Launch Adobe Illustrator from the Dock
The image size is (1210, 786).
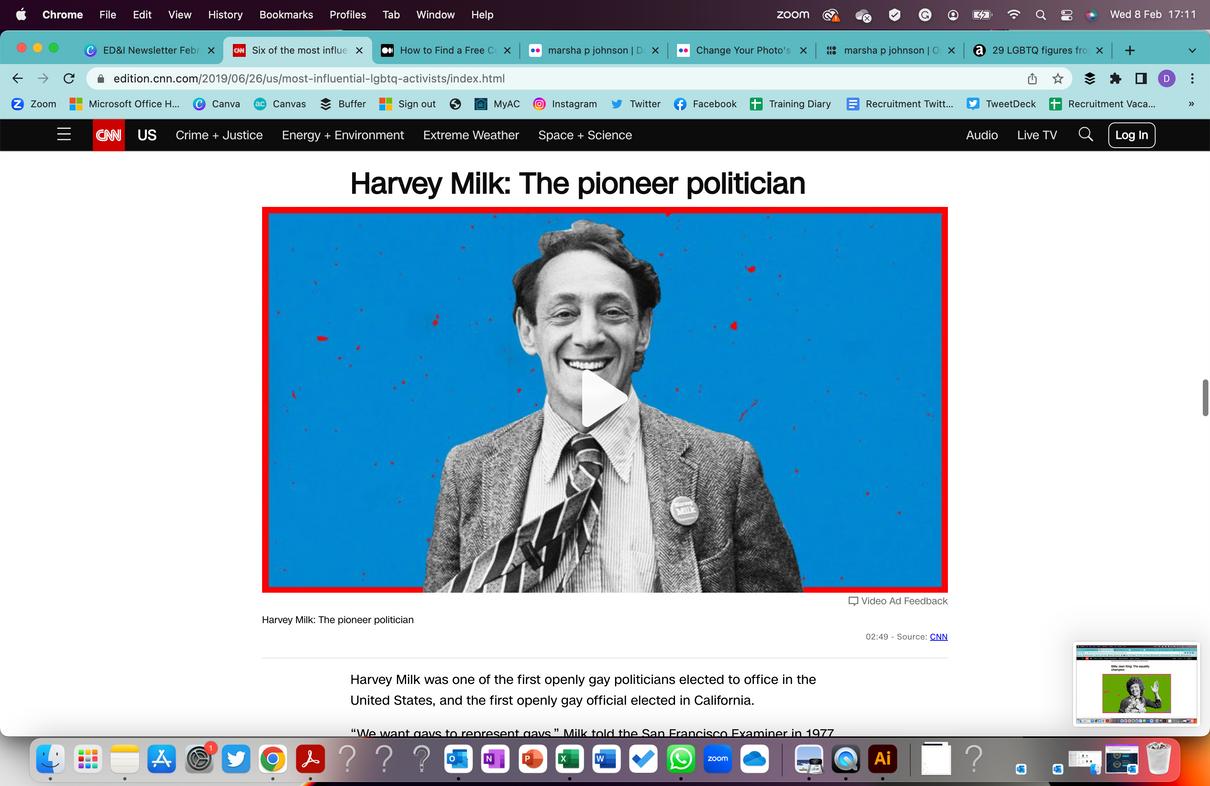(883, 760)
